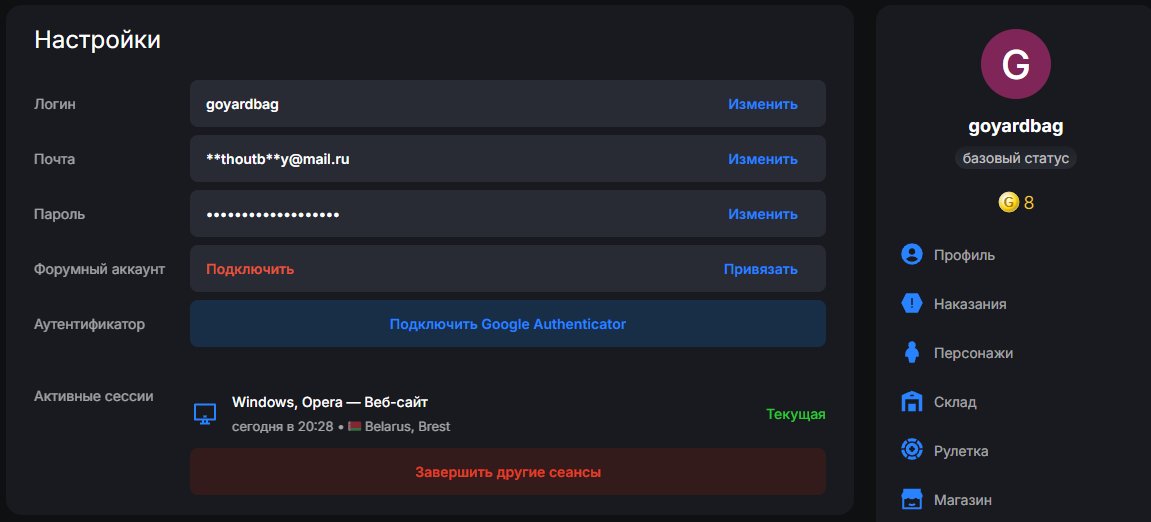
Task: Select the Склад warehouse icon
Action: click(x=912, y=402)
